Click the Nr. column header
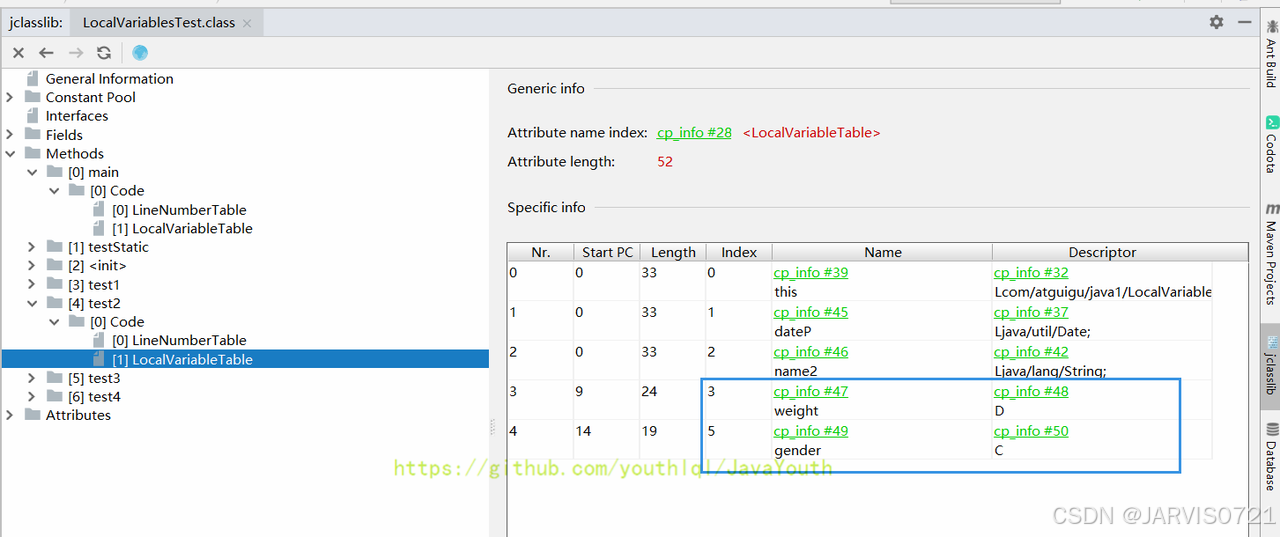This screenshot has width=1280, height=537. [x=541, y=252]
